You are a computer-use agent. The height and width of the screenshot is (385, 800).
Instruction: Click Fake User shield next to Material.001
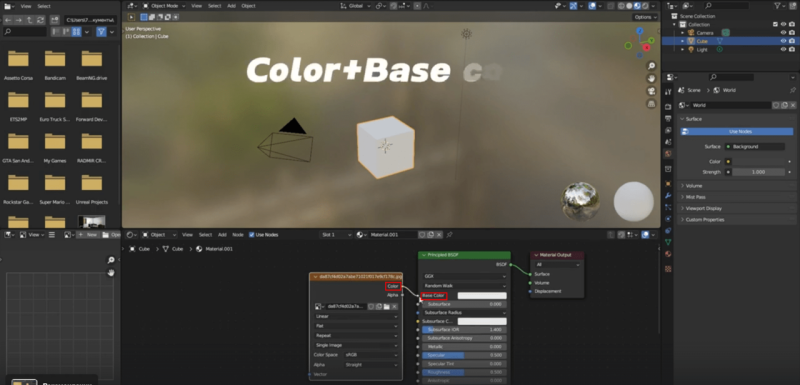pyautogui.click(x=422, y=235)
